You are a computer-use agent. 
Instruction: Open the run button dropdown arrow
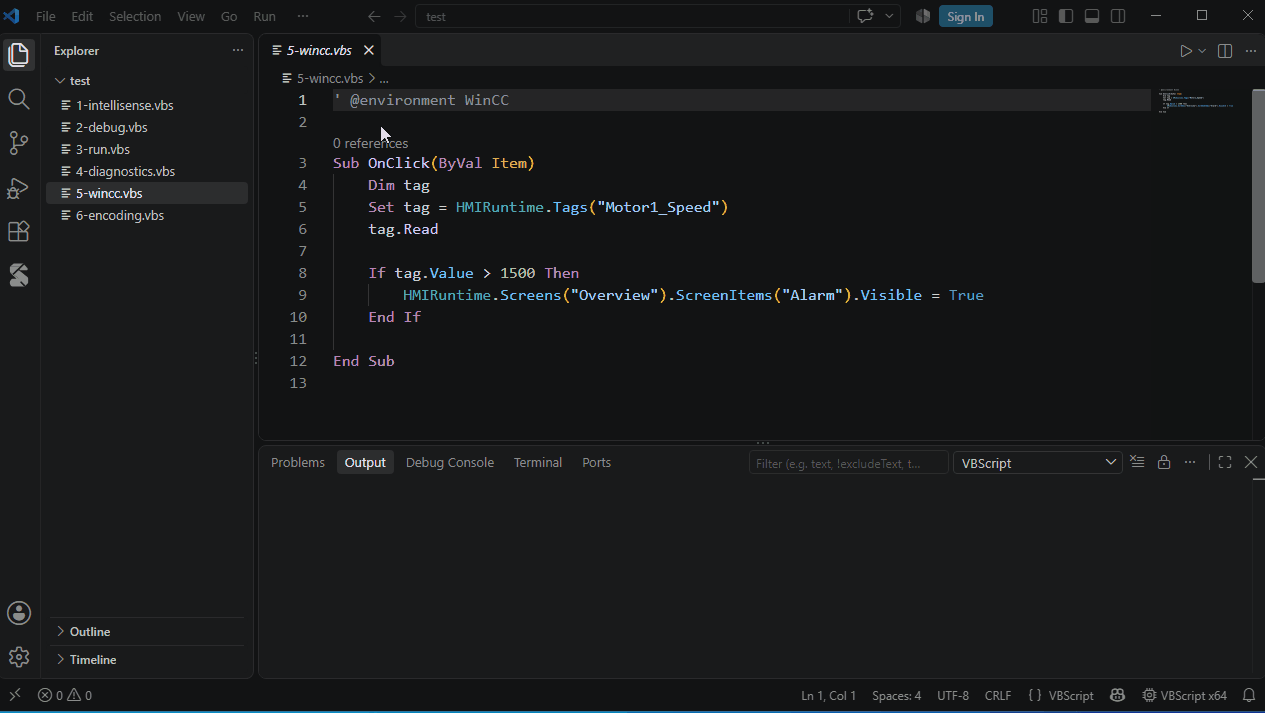[x=1202, y=51]
